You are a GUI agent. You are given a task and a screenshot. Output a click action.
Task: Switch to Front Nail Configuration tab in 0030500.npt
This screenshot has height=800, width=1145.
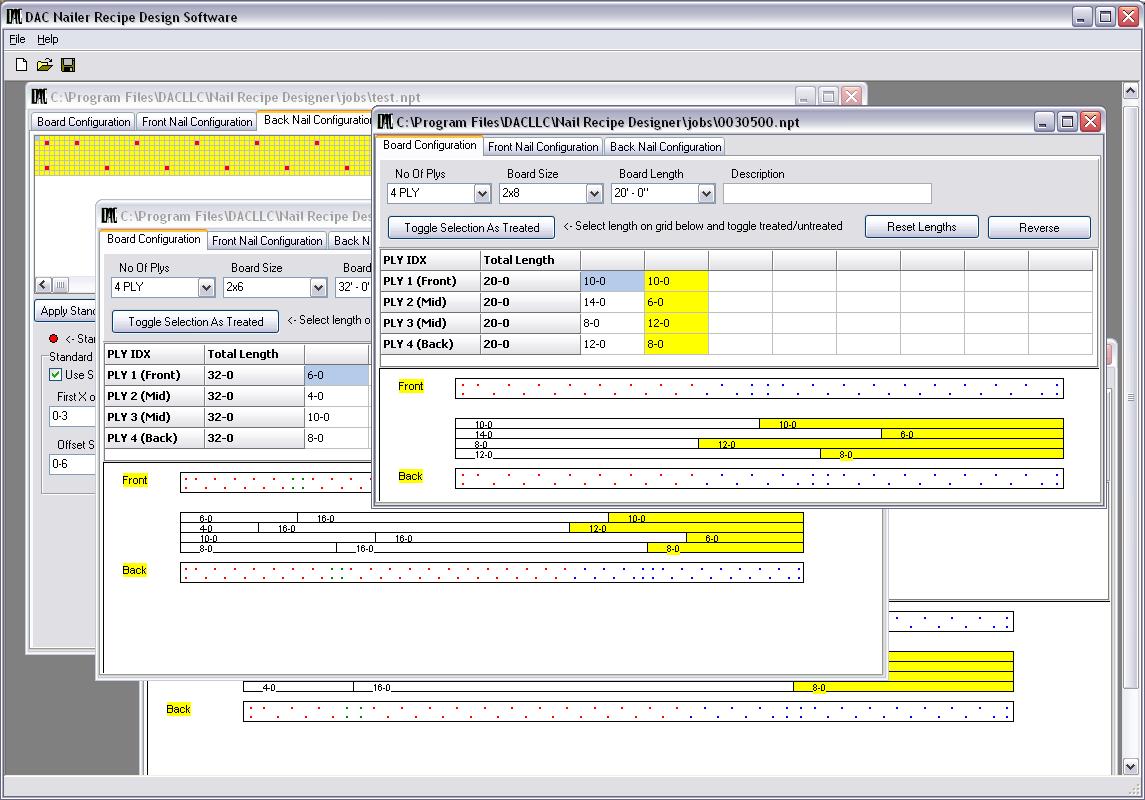tap(543, 147)
